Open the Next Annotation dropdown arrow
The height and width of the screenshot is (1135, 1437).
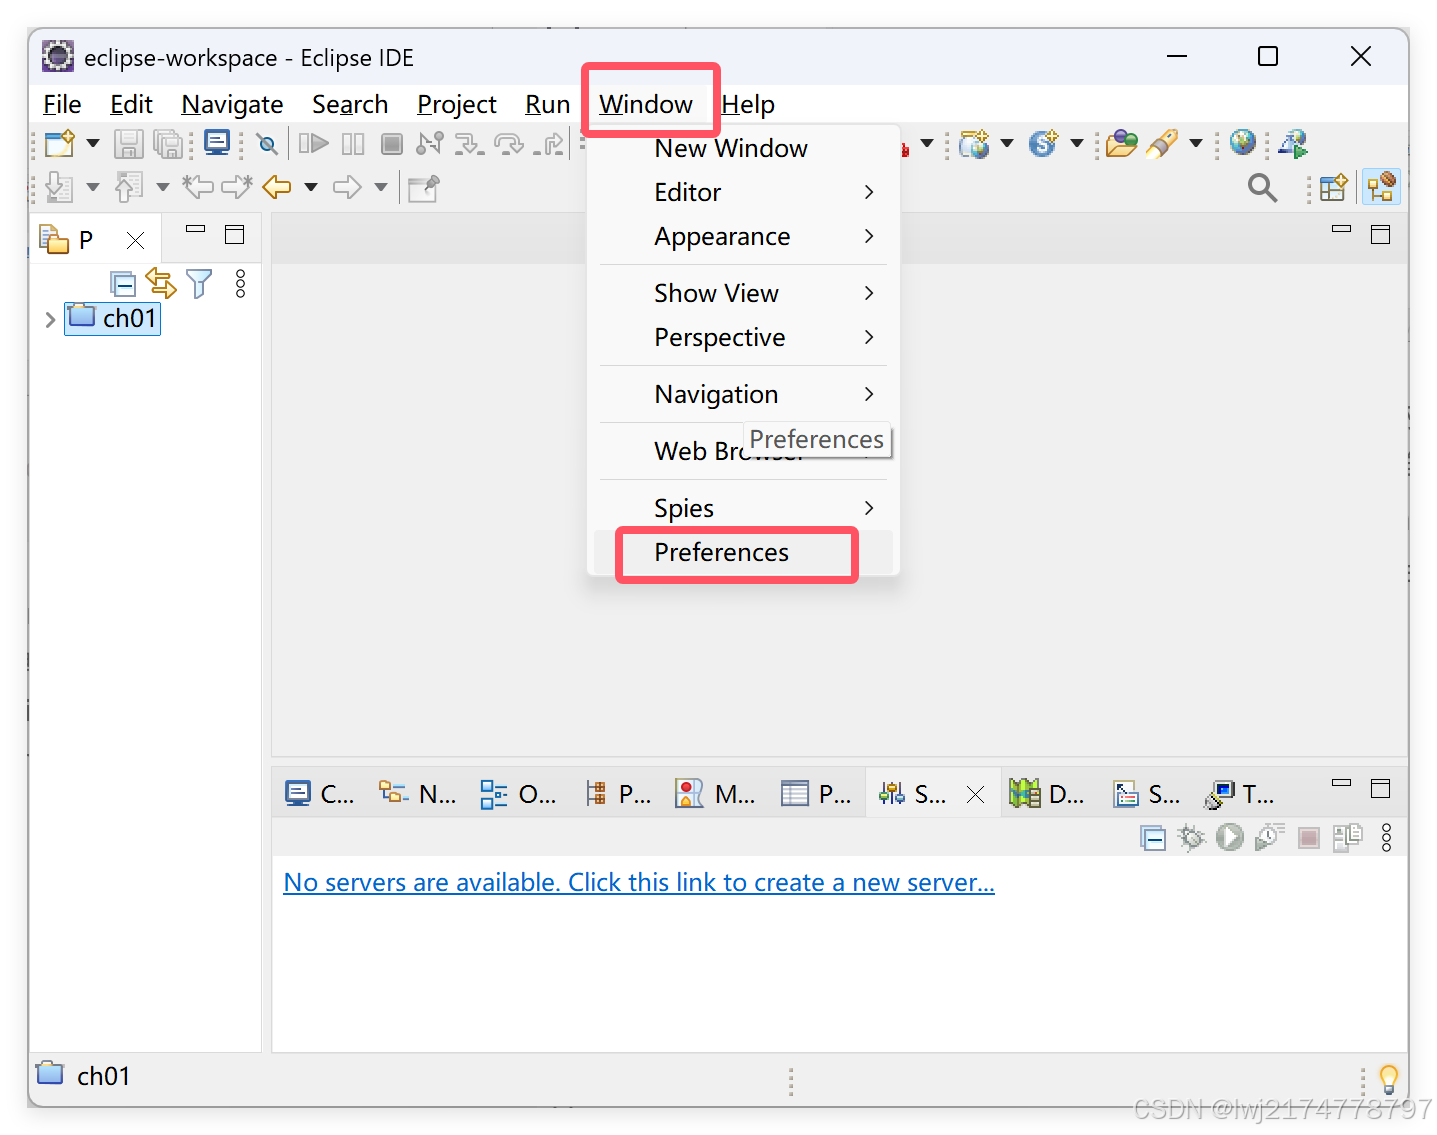93,187
